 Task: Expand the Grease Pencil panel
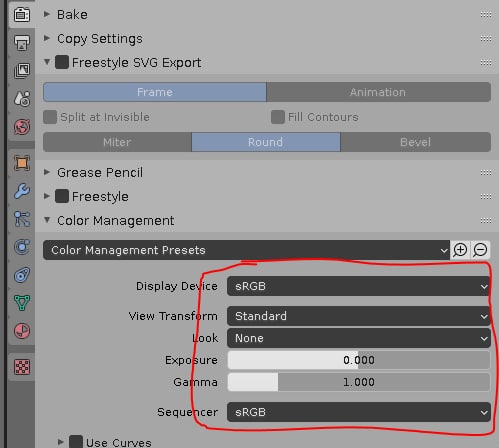47,172
